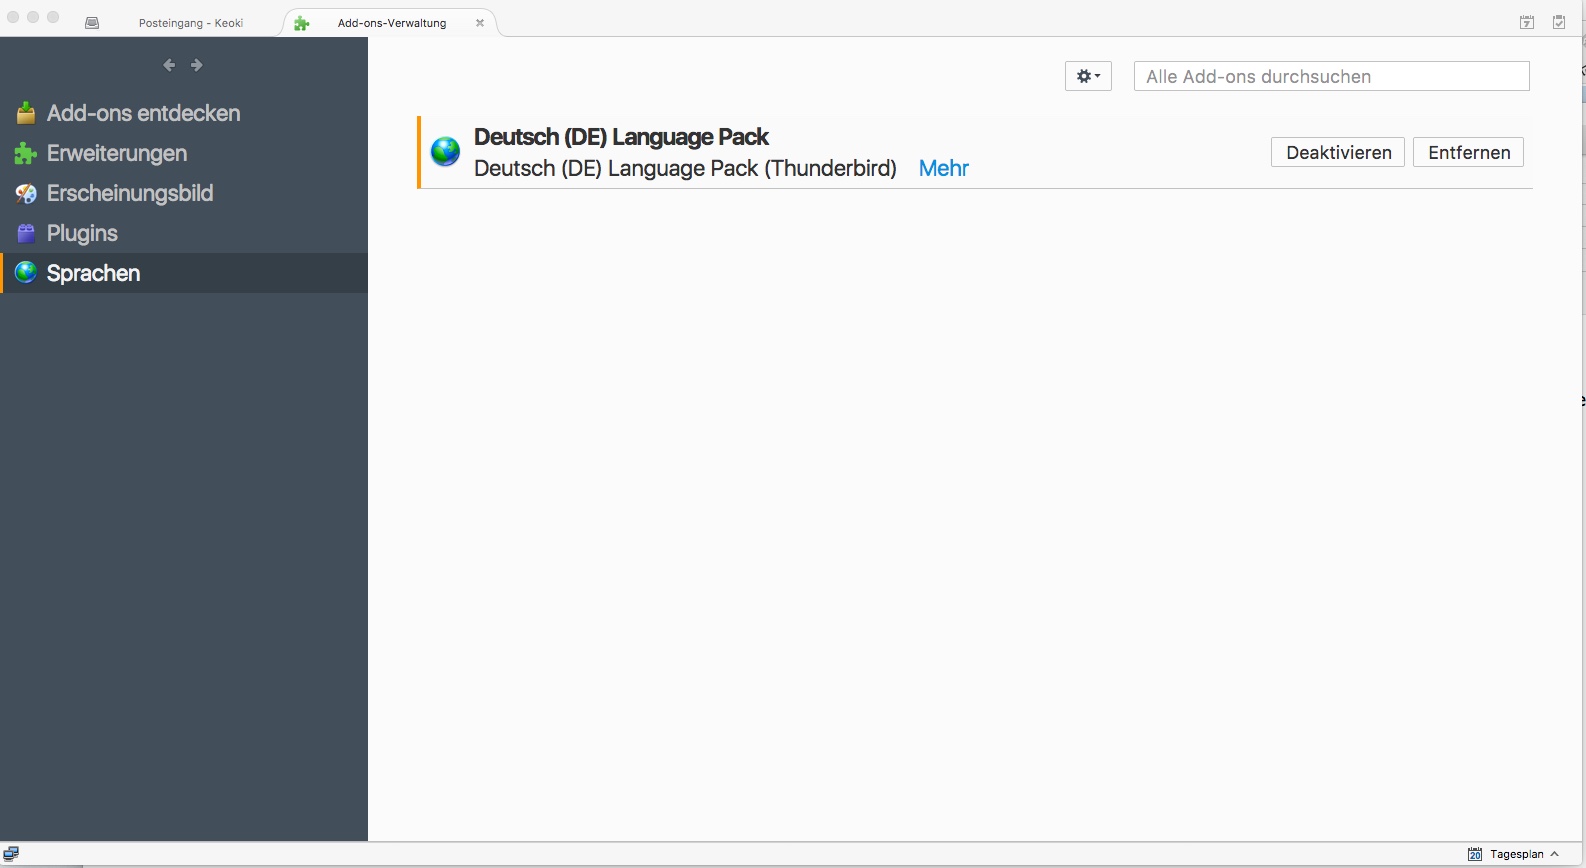Switch to the Erscheinungsbild category
Viewport: 1586px width, 868px height.
point(184,193)
